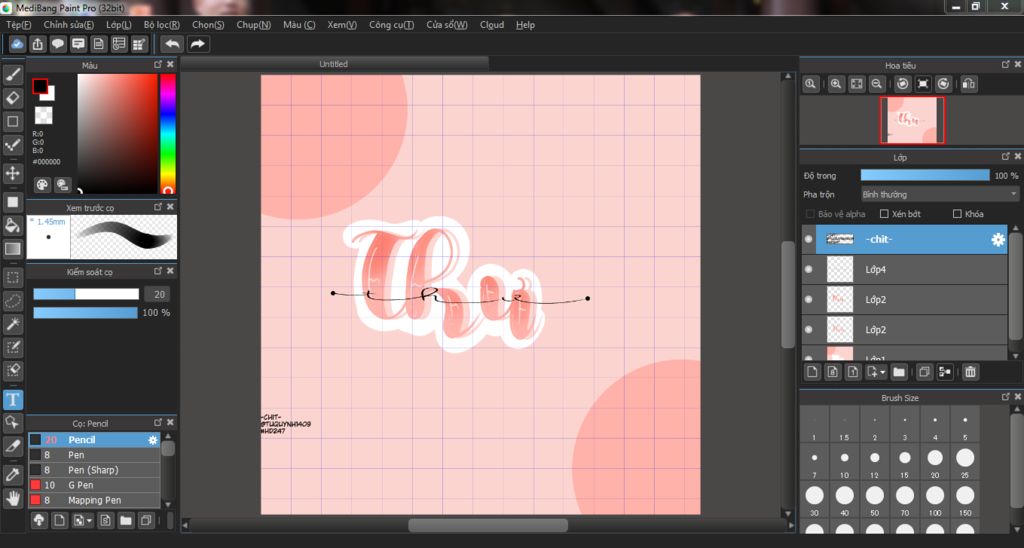Open the color palette icon in Màu panel
1024x548 pixels.
(x=42, y=185)
